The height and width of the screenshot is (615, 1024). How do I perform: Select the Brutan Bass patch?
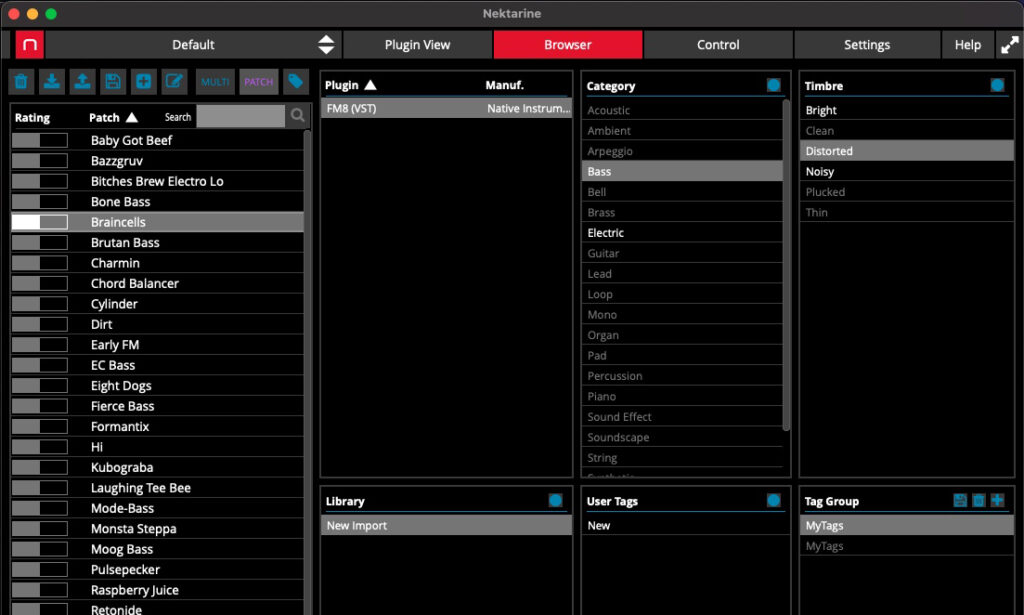157,242
